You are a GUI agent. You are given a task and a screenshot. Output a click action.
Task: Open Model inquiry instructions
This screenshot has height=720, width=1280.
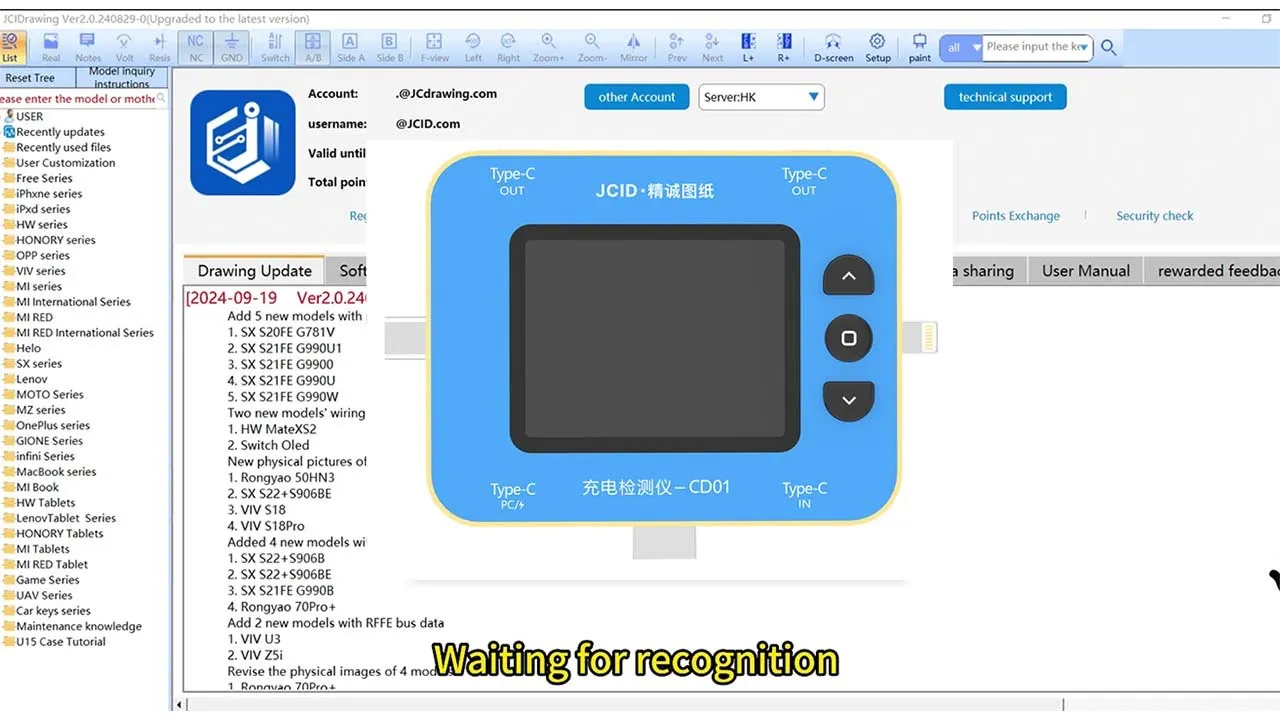pos(122,78)
